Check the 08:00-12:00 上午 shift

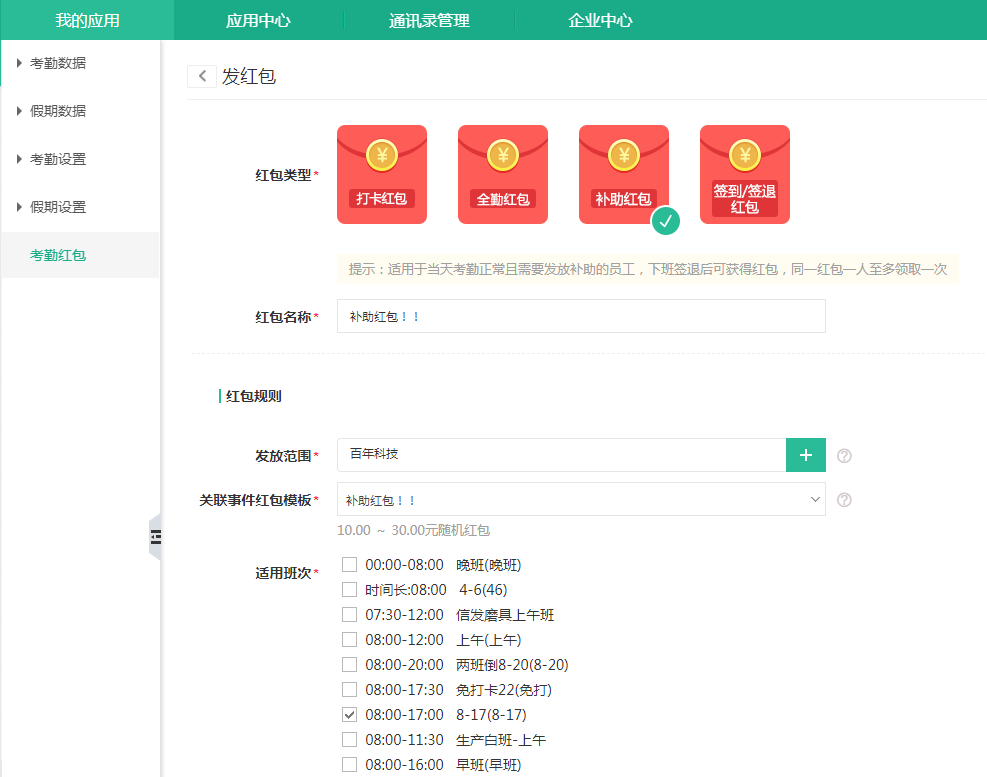click(349, 640)
